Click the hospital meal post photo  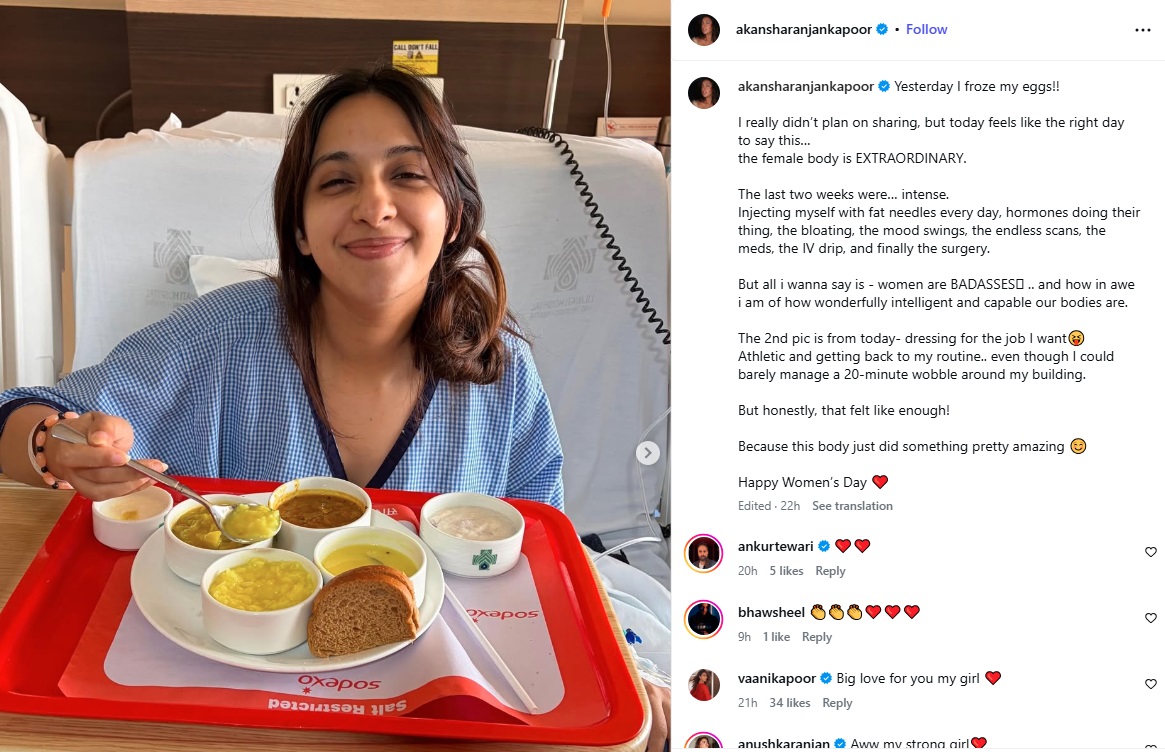pyautogui.click(x=335, y=376)
